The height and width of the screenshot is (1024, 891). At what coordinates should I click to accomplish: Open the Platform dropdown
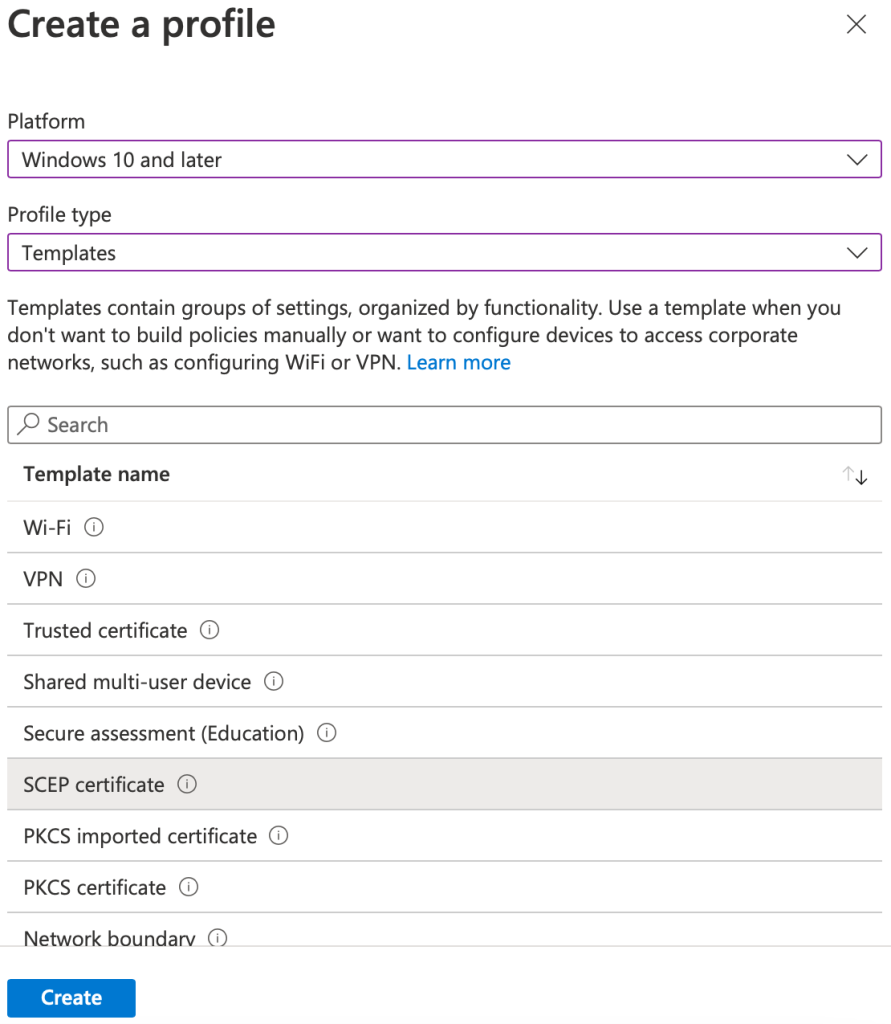click(444, 159)
